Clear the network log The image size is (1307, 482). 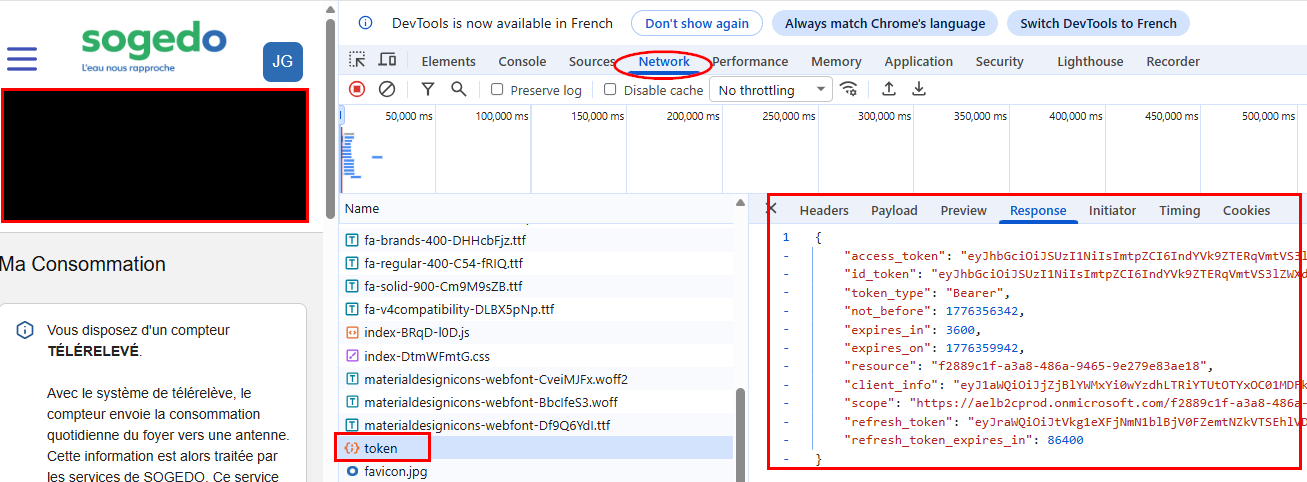(387, 89)
